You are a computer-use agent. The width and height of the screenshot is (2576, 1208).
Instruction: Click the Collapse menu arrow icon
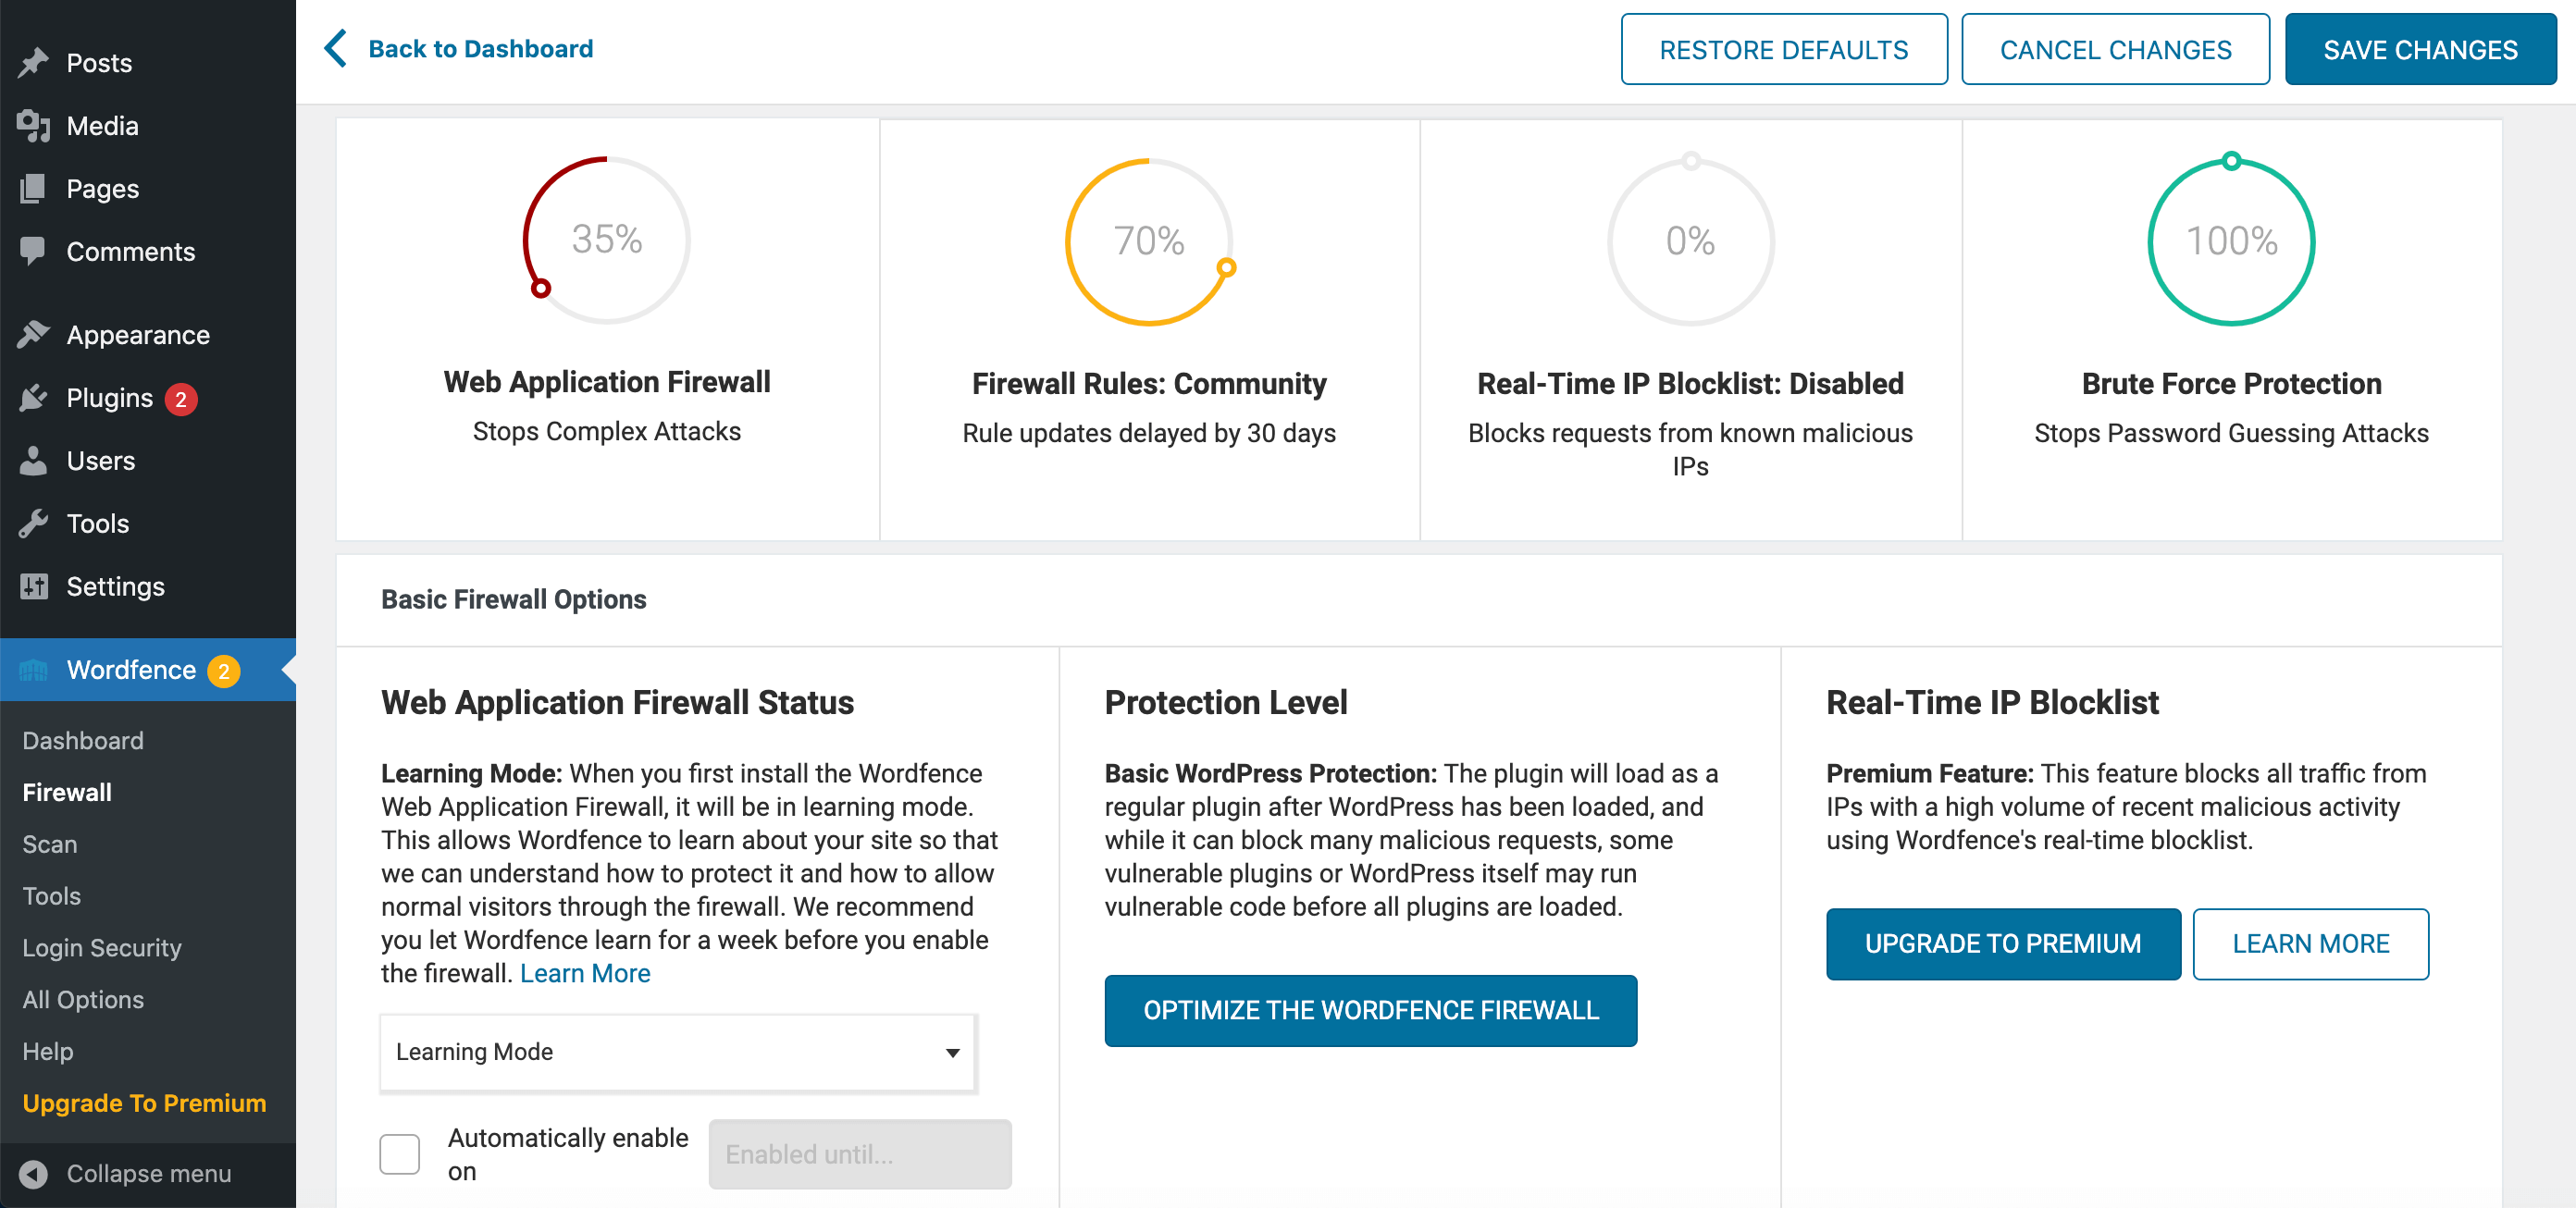(x=33, y=1174)
